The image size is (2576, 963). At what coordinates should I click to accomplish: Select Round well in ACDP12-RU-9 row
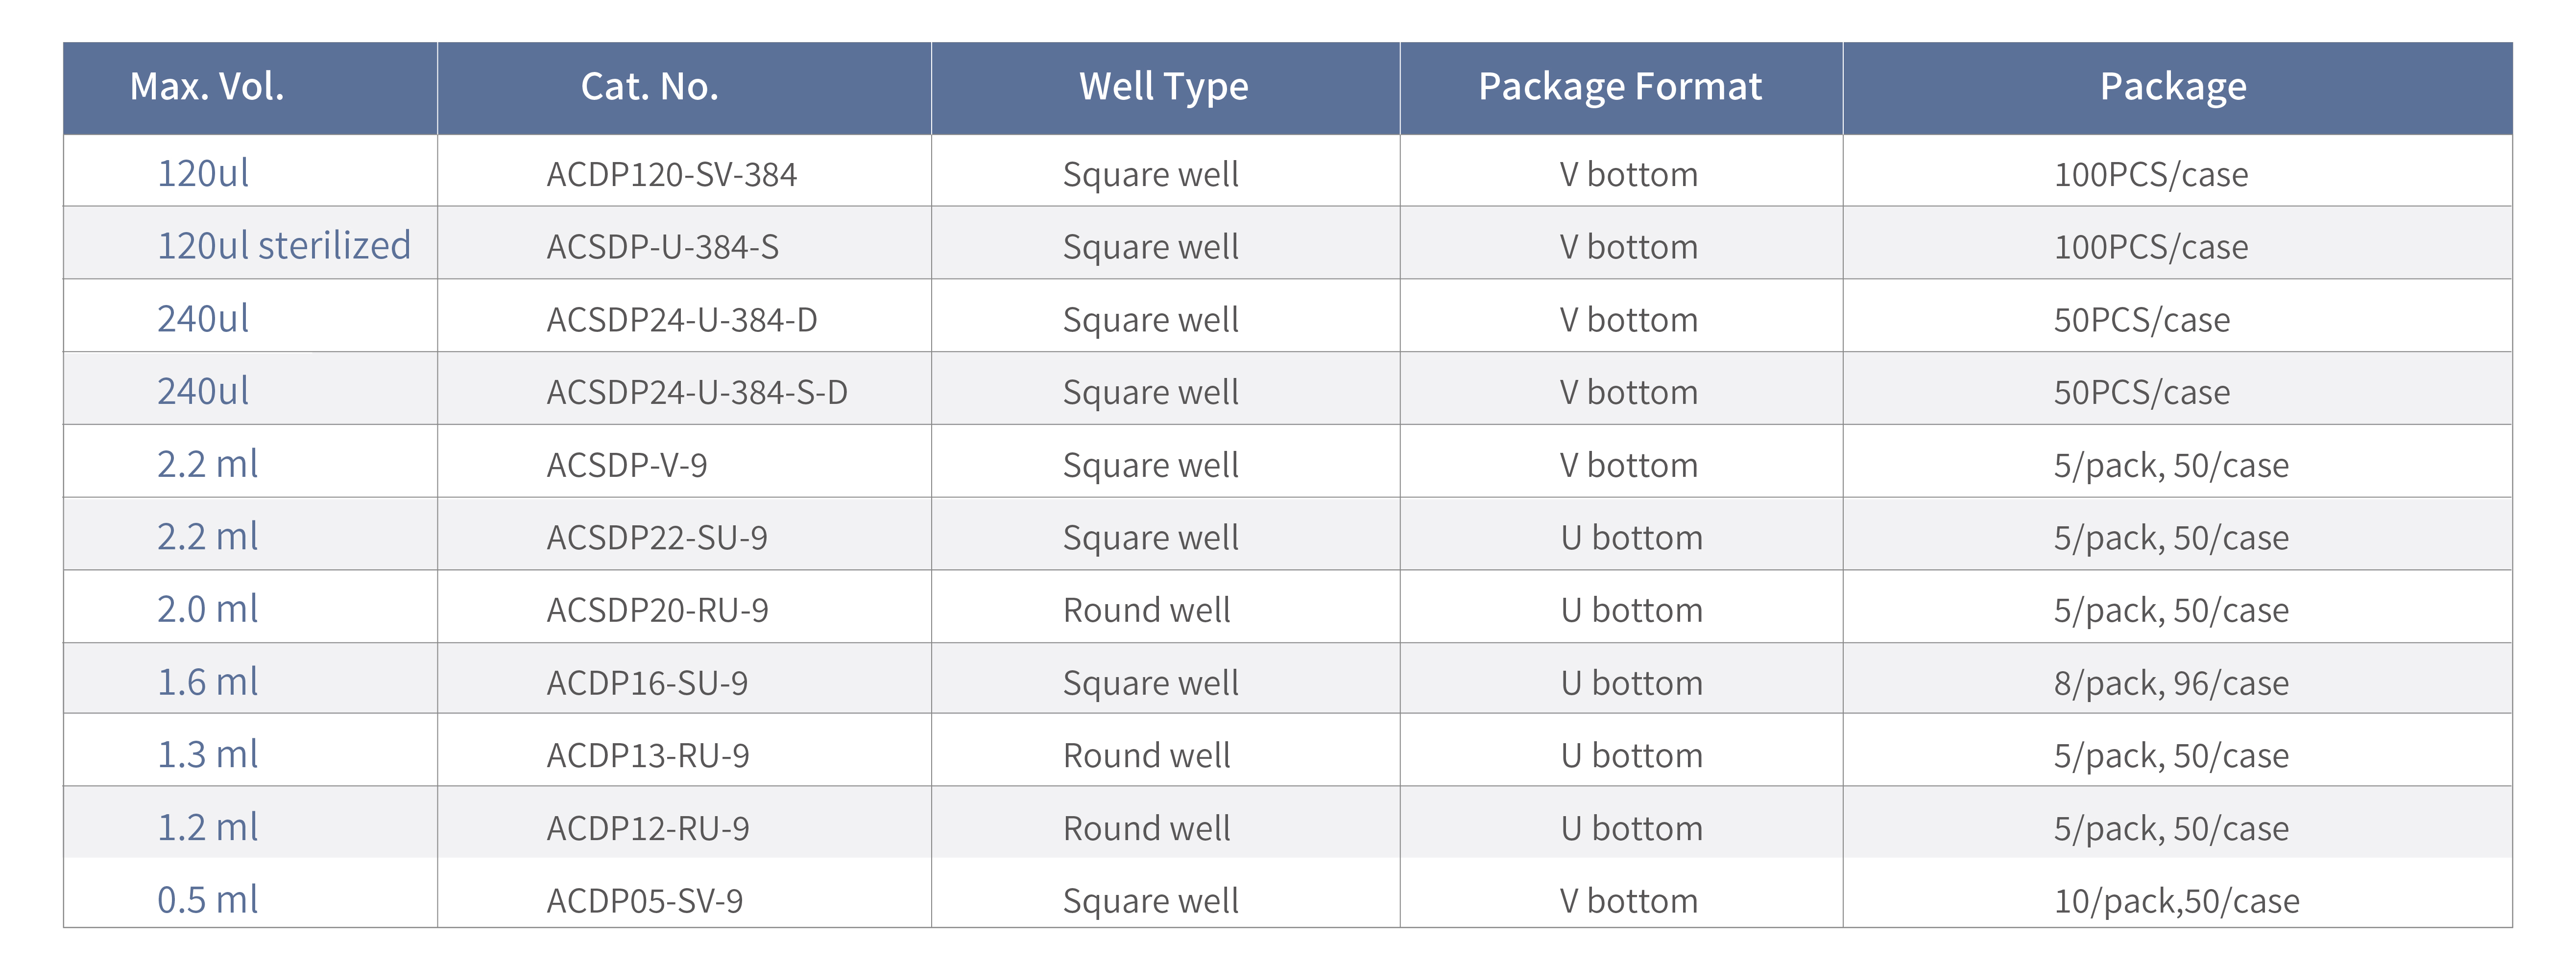tap(1147, 829)
